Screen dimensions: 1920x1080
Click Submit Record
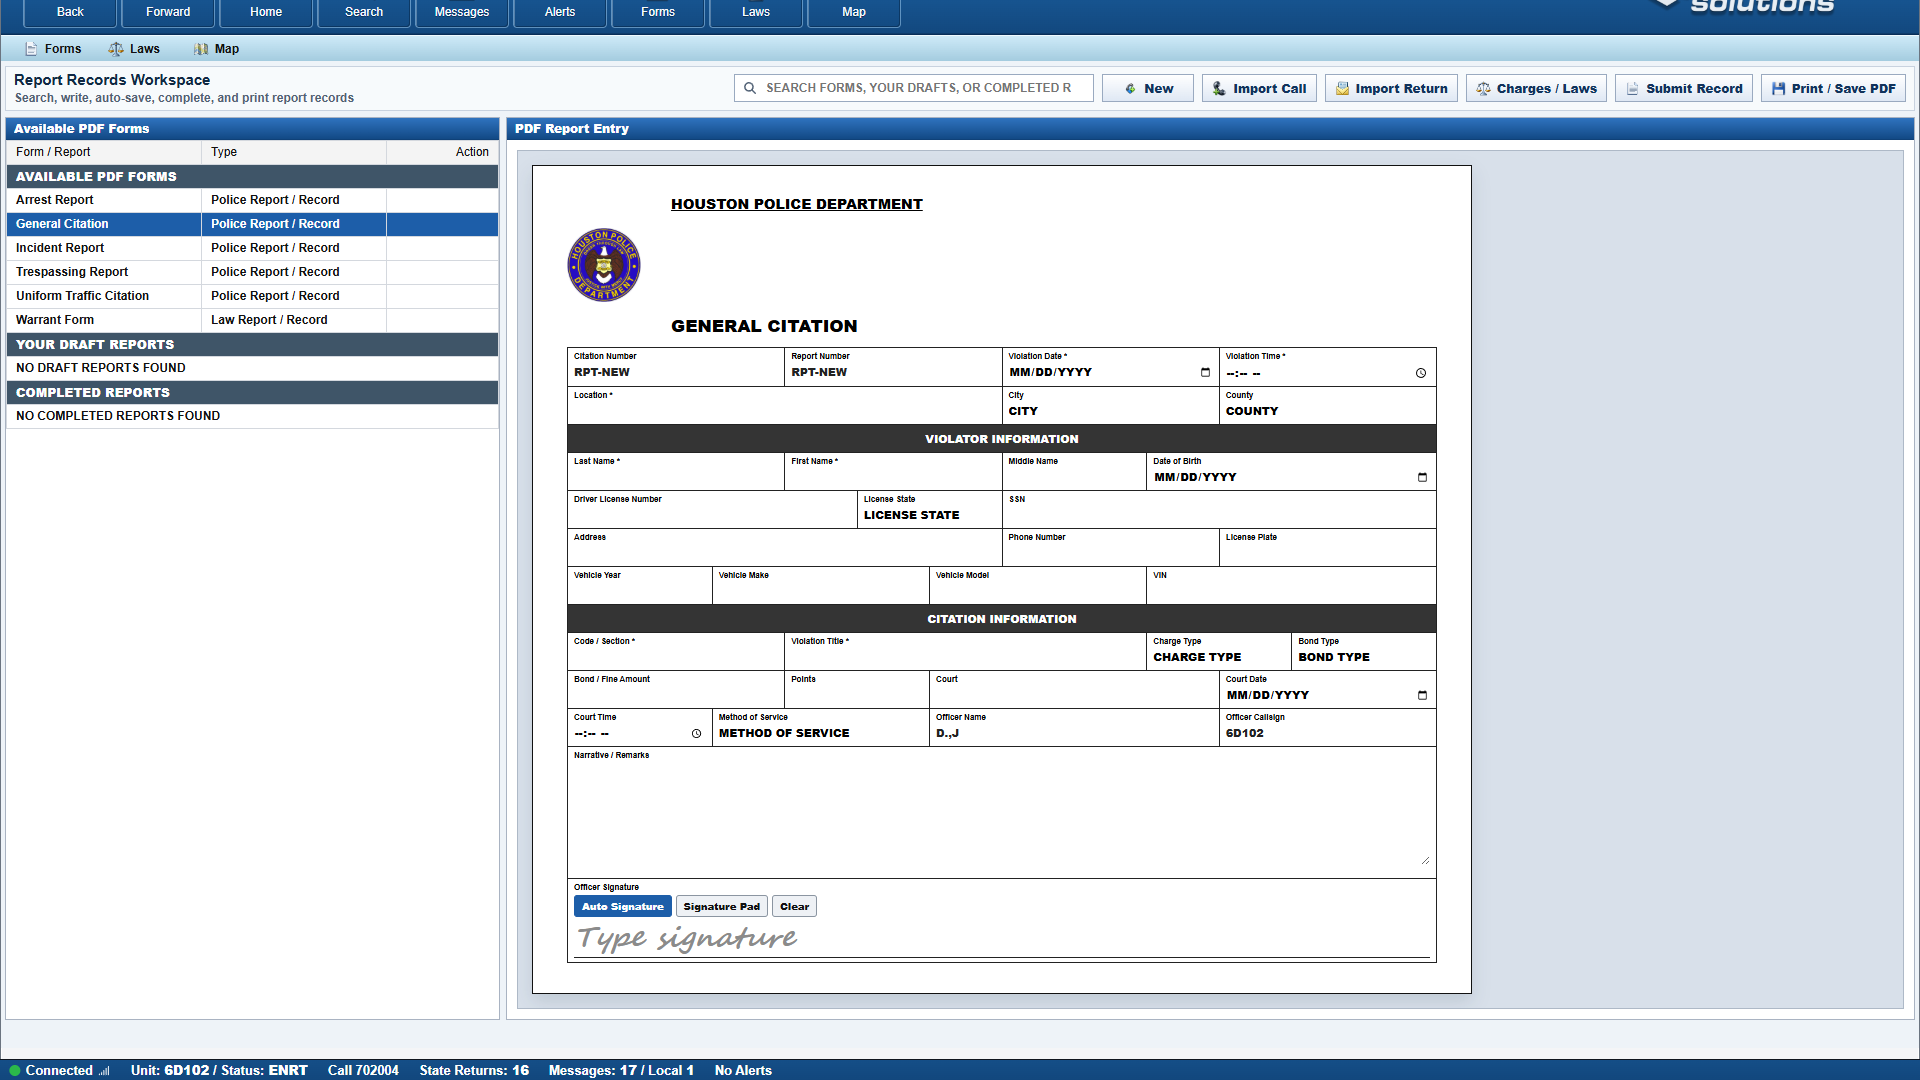point(1683,88)
